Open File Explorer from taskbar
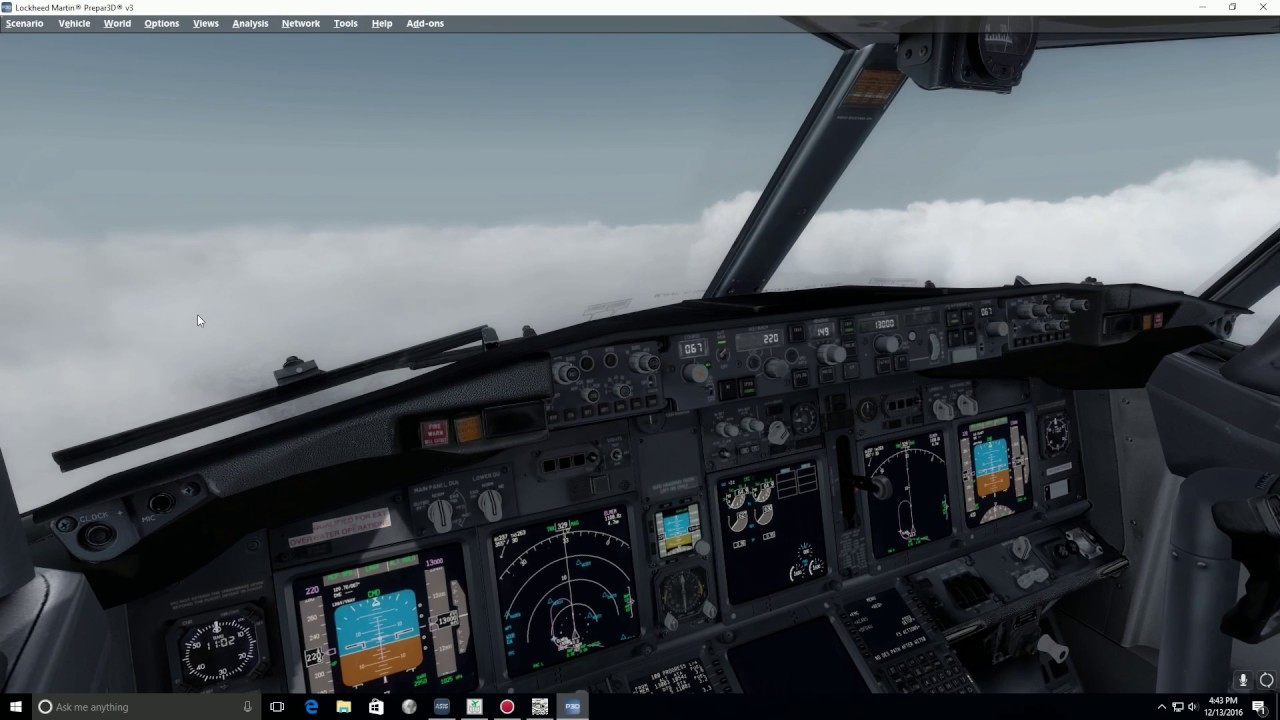The image size is (1280, 720). (343, 707)
